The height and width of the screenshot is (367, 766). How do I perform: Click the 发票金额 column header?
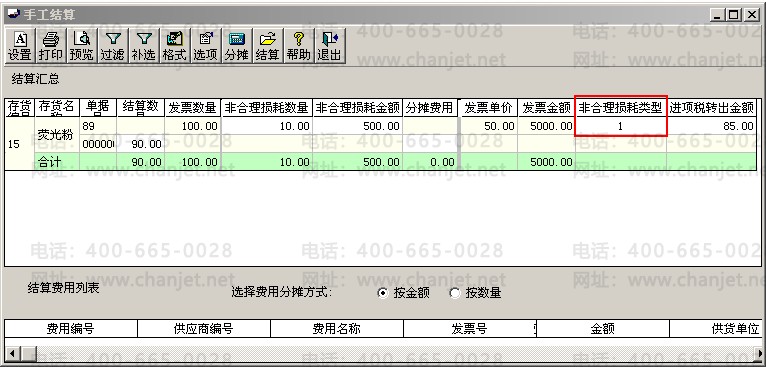click(x=546, y=108)
